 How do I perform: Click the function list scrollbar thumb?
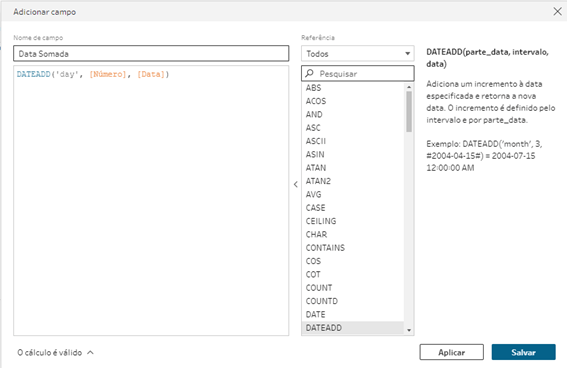point(409,111)
